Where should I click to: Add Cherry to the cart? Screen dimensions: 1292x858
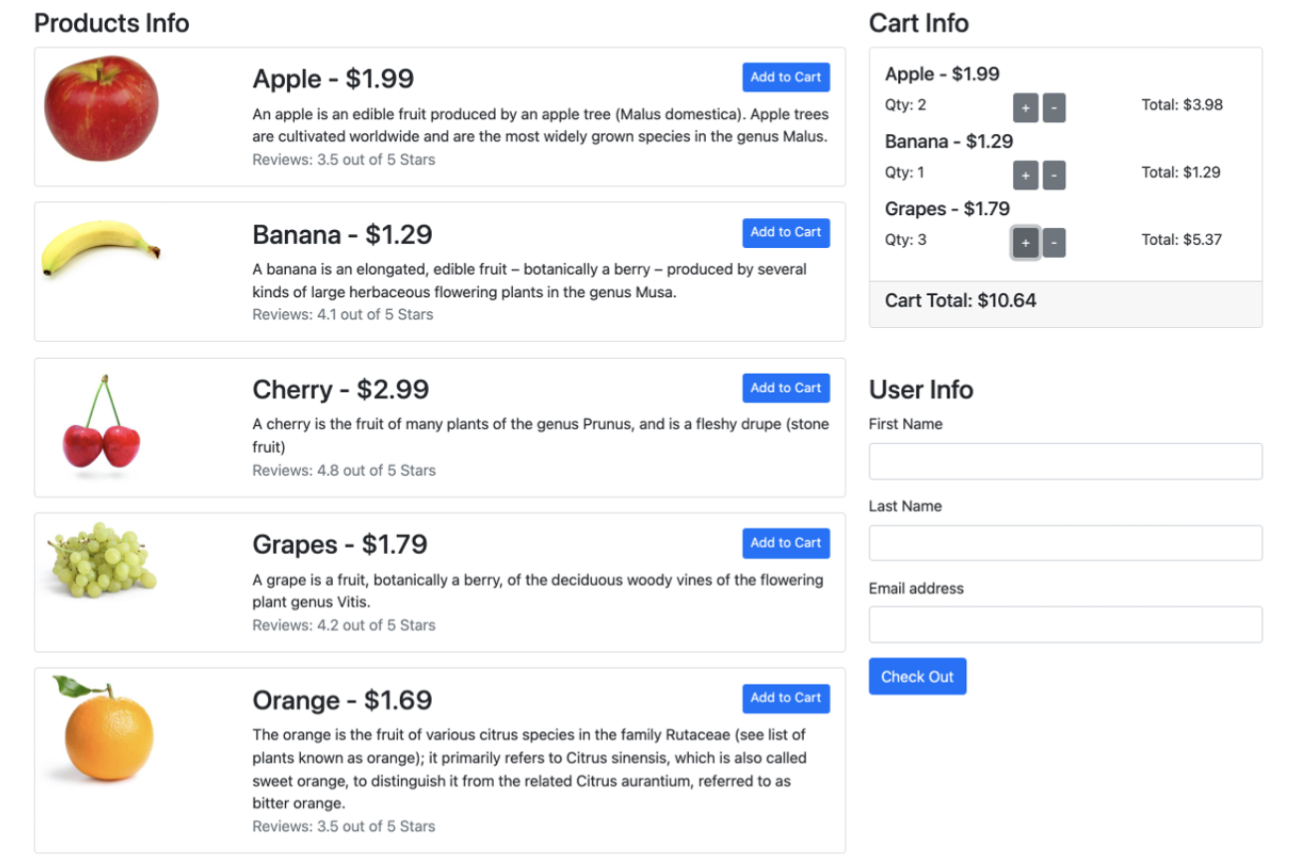(786, 388)
